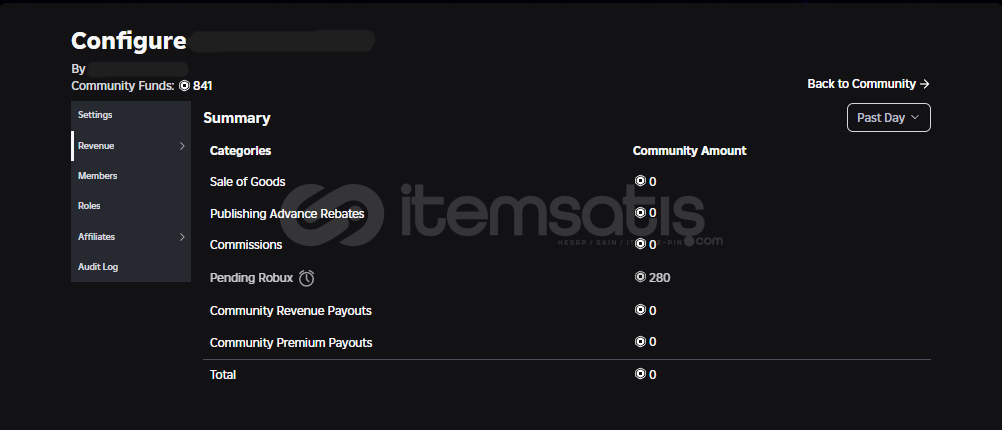This screenshot has width=1002, height=430.
Task: Click the Robux icon next to Pending 280
Action: pyautogui.click(x=640, y=277)
